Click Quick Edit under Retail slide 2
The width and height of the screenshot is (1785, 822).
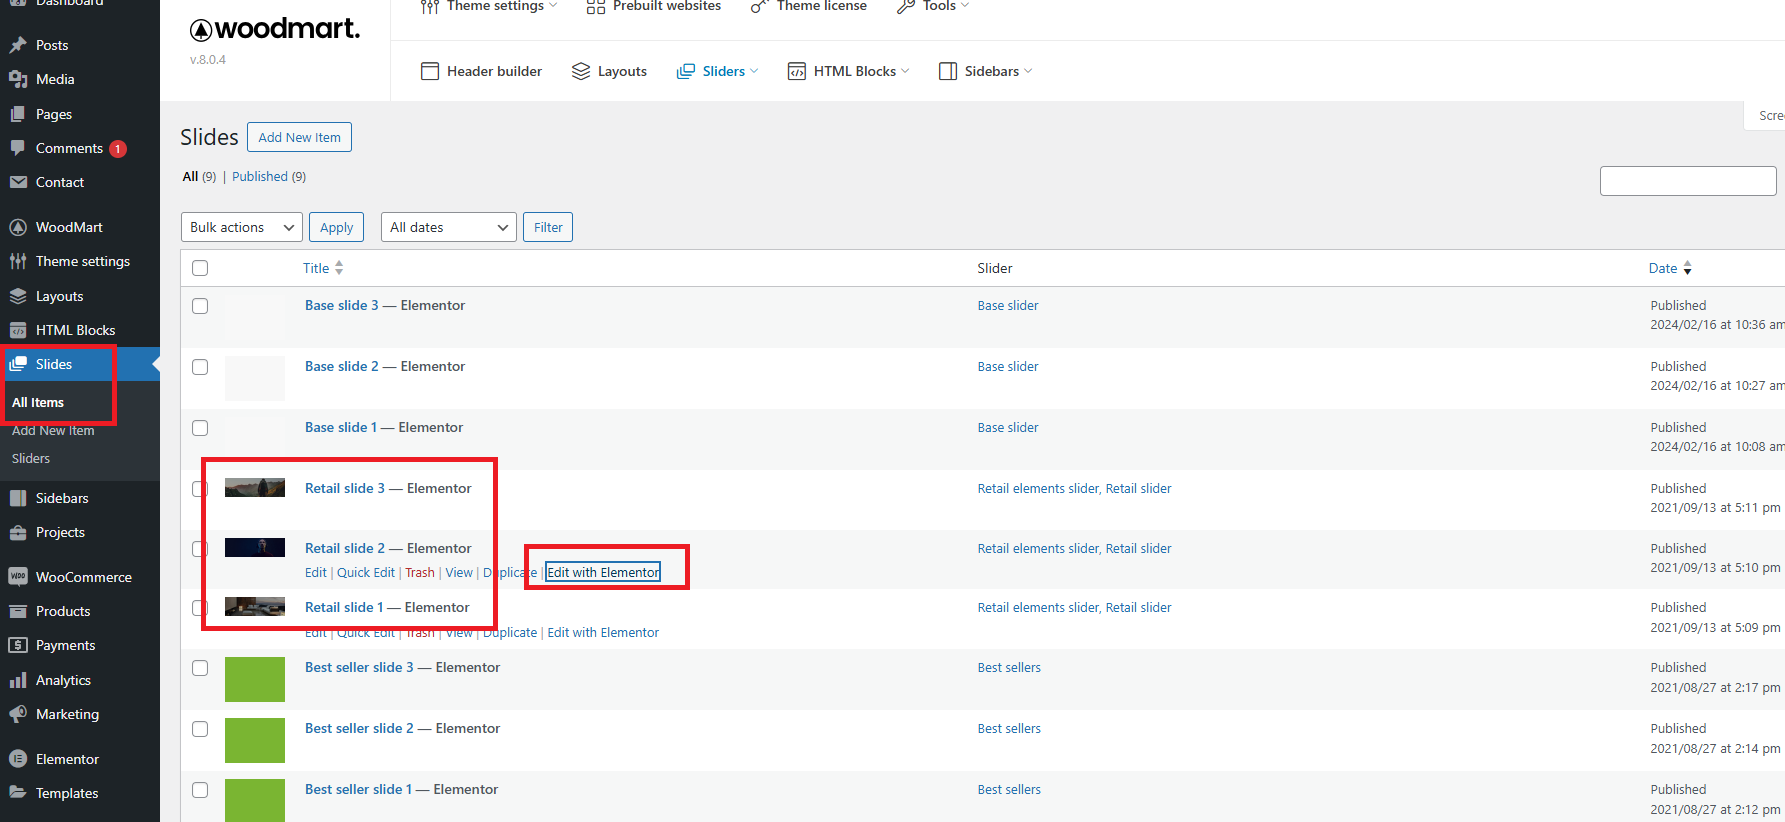coord(366,572)
